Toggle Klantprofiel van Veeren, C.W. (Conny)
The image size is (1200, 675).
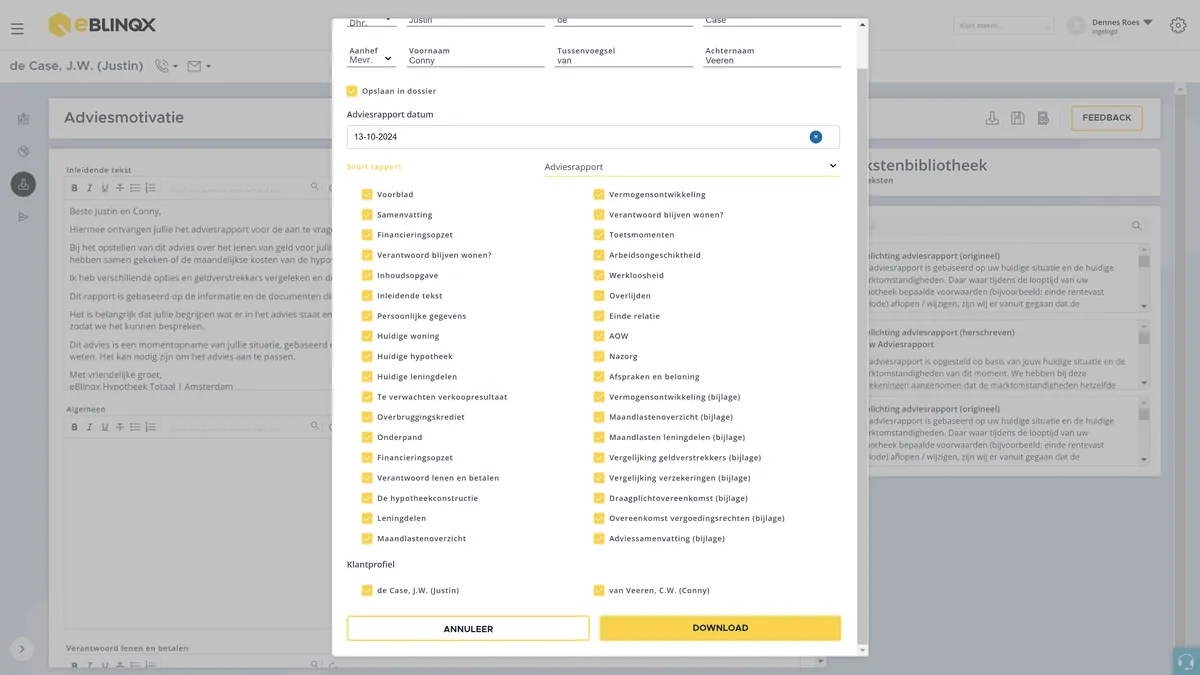[599, 590]
